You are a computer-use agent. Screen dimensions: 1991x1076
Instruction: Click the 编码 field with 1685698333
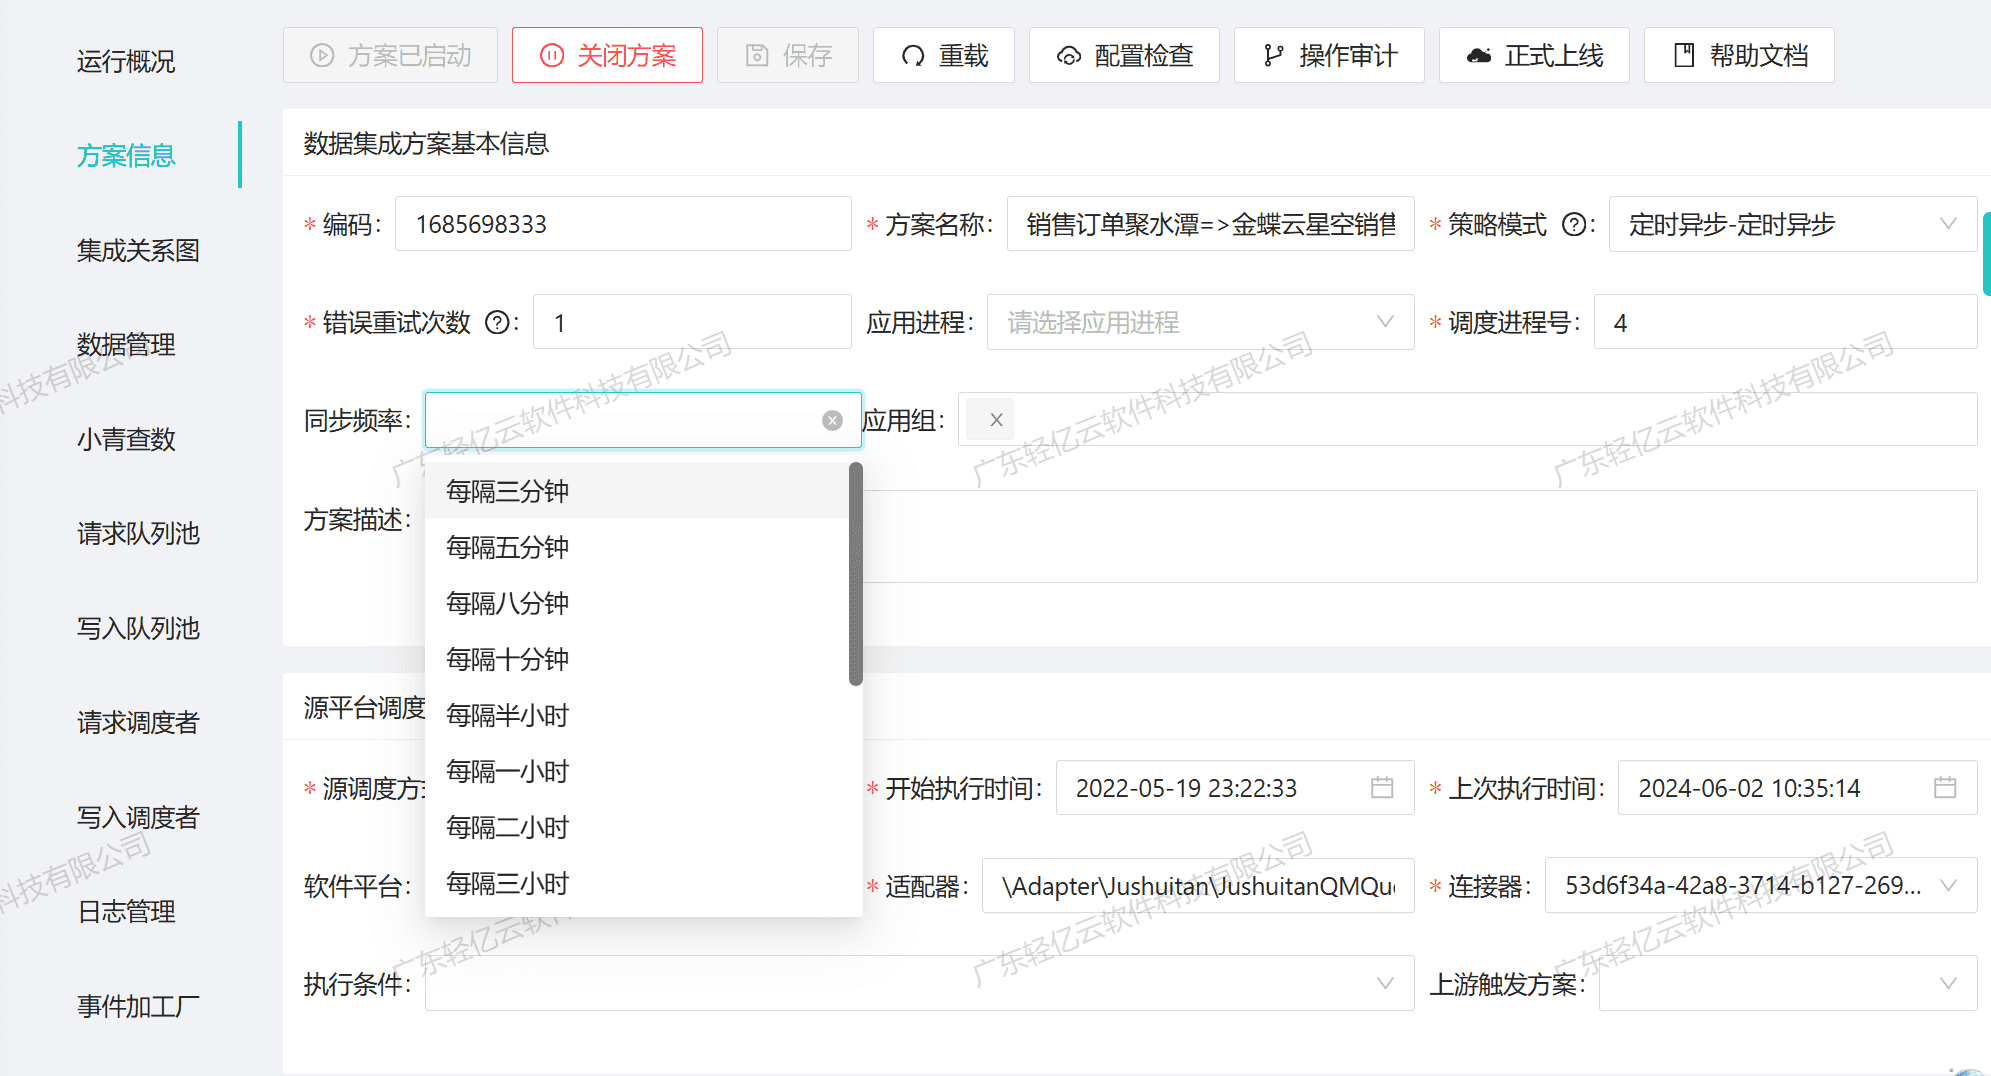[x=623, y=224]
